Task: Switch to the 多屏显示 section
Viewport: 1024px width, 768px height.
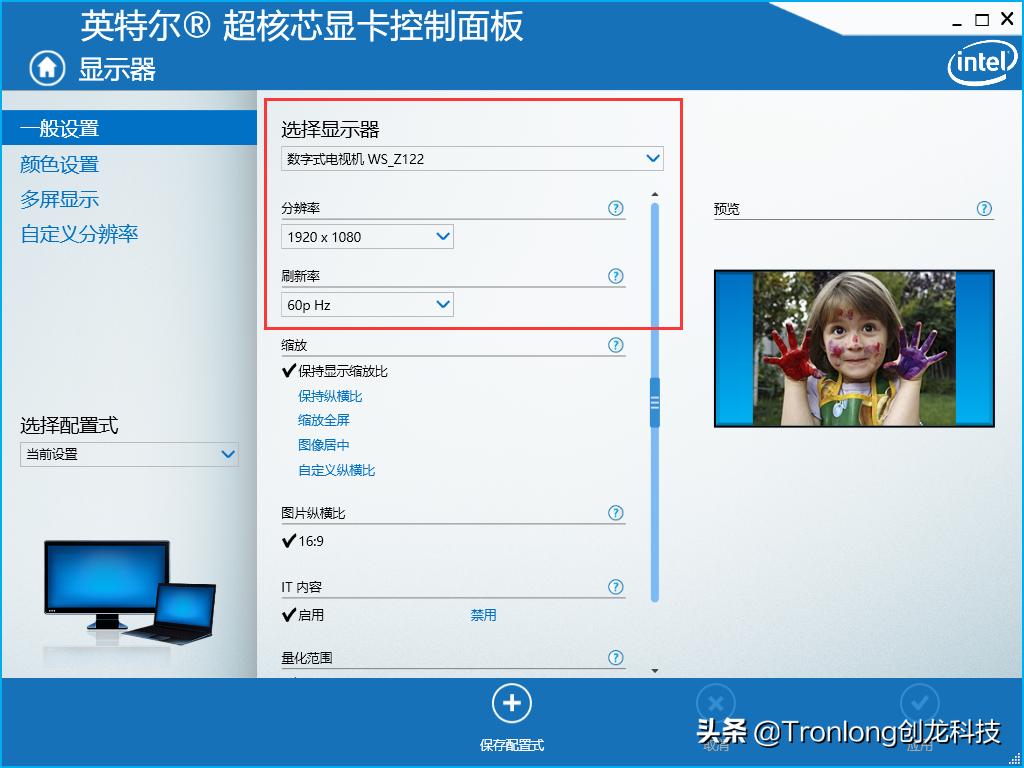Action: 58,199
